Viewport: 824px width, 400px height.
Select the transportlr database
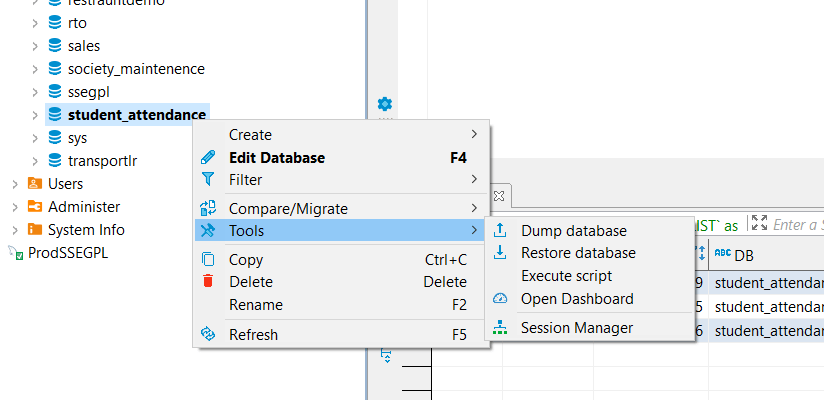(102, 161)
